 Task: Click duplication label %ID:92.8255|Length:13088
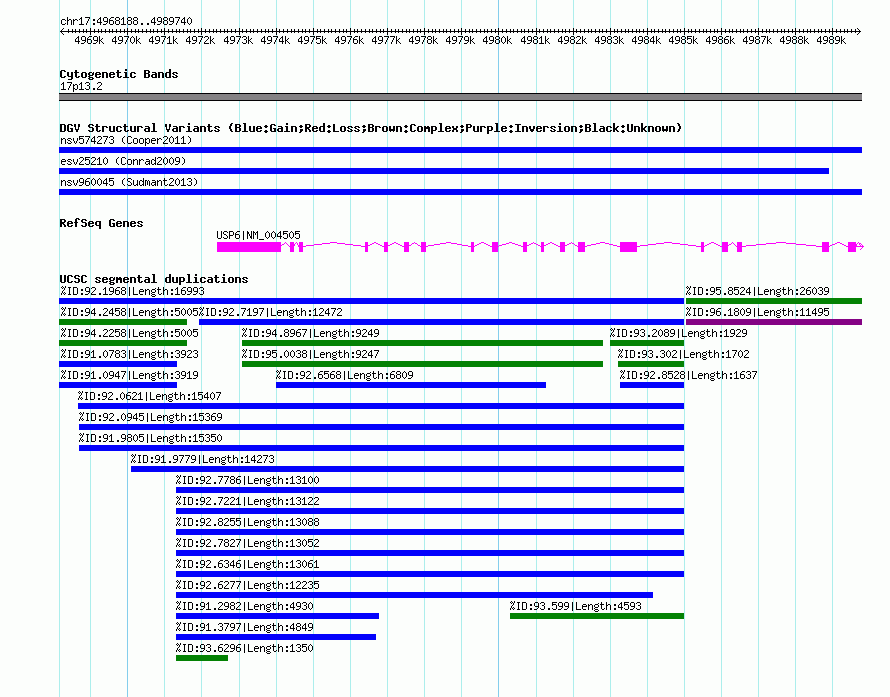click(247, 522)
